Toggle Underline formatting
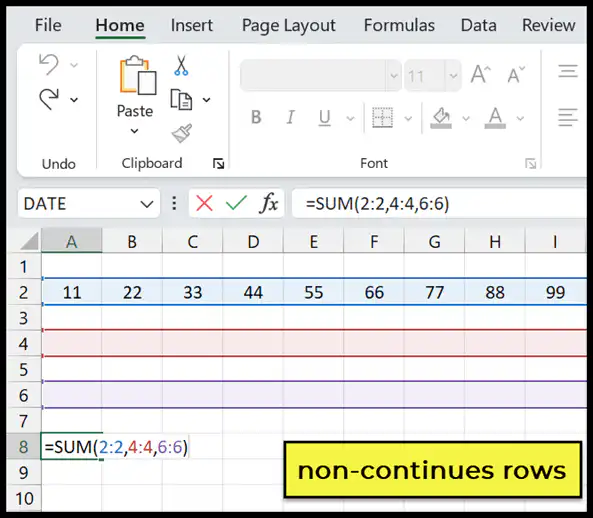 tap(324, 118)
